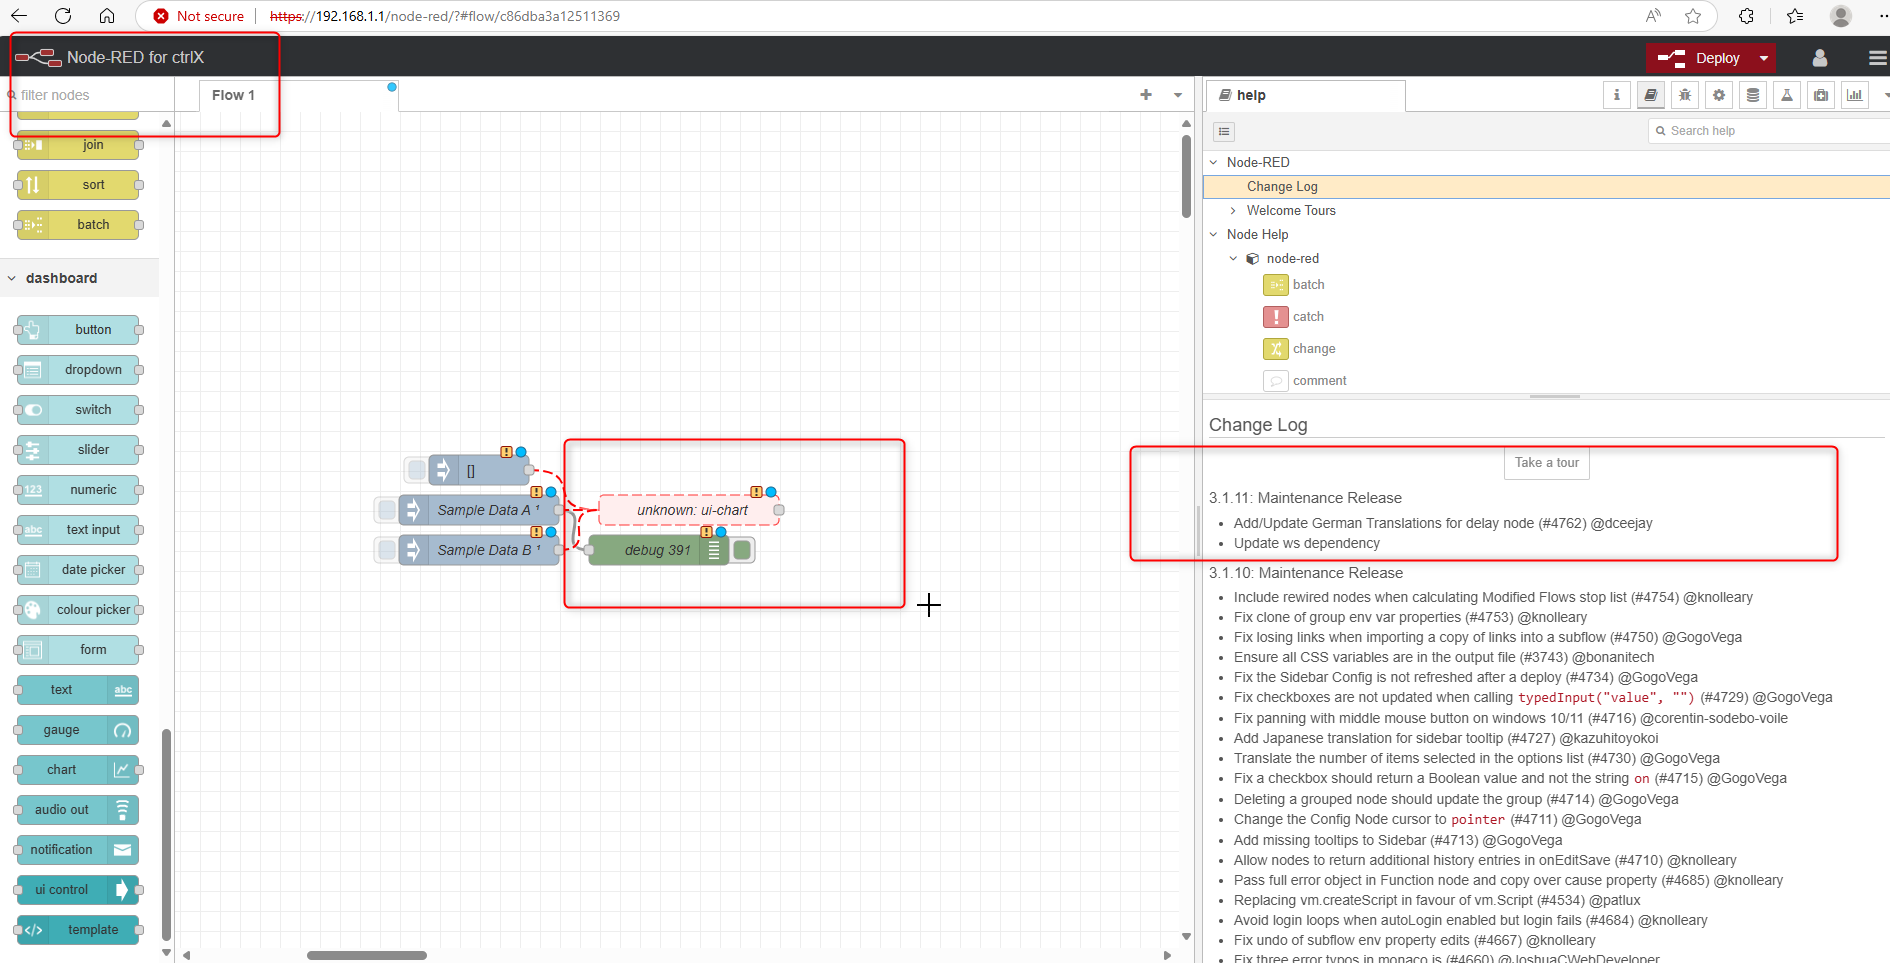Click the palette vertical scrollbar thumb
This screenshot has width=1890, height=963.
coord(166,835)
